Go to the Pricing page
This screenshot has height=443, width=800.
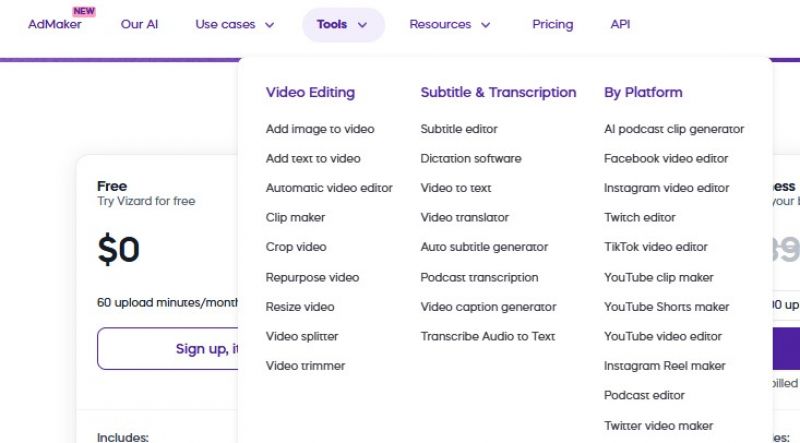pos(553,24)
